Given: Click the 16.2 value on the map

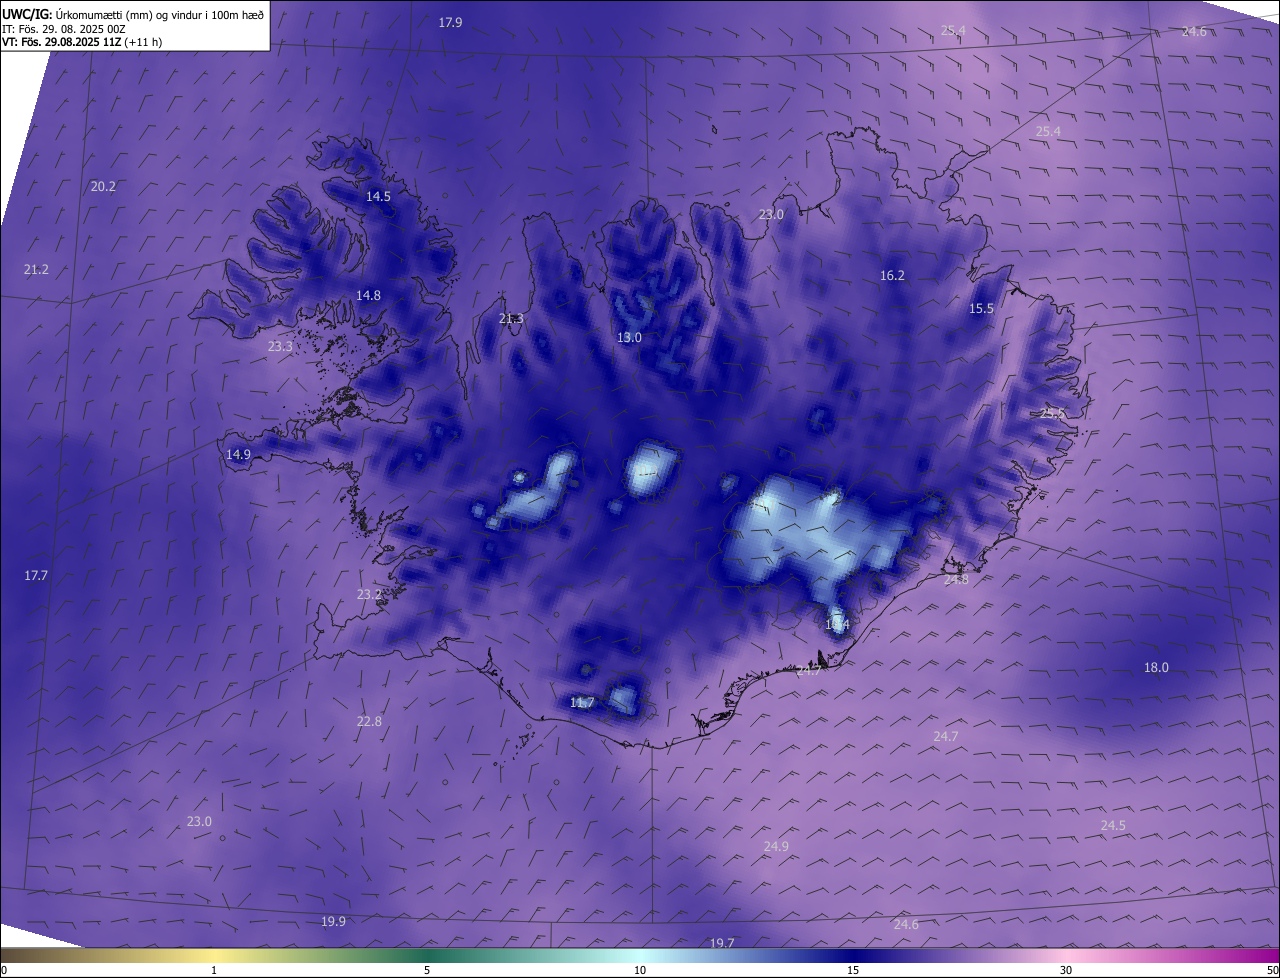Looking at the screenshot, I should pyautogui.click(x=892, y=275).
